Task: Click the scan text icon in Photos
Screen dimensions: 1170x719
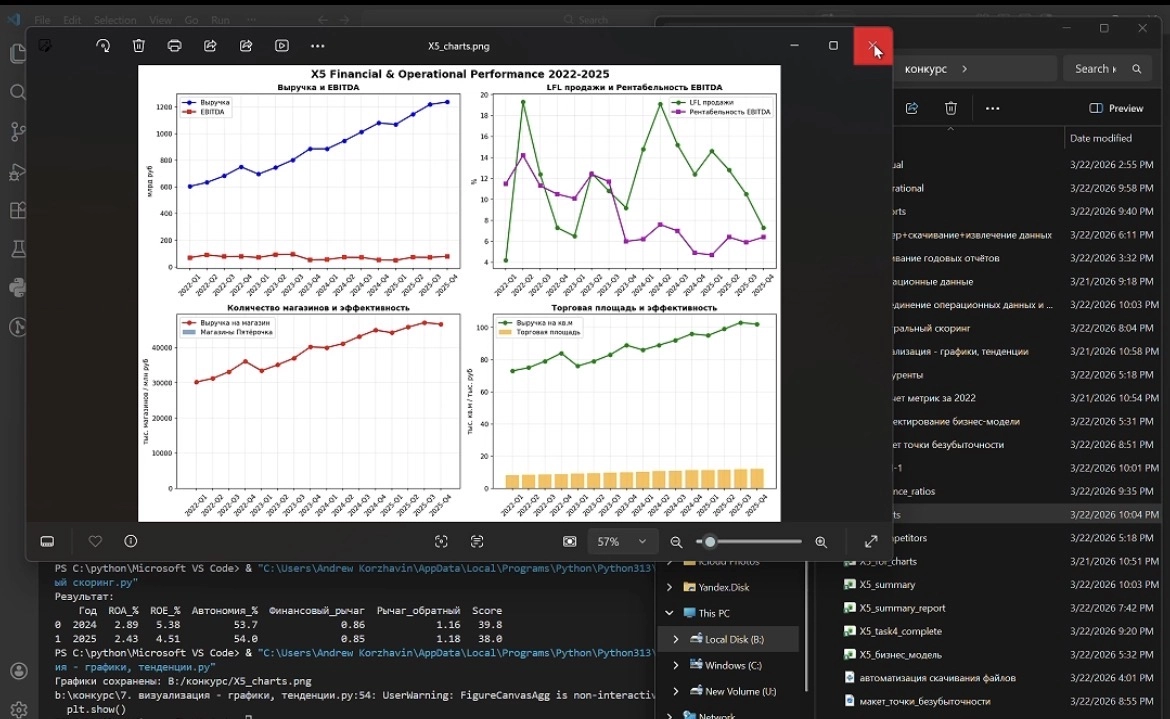Action: (477, 541)
